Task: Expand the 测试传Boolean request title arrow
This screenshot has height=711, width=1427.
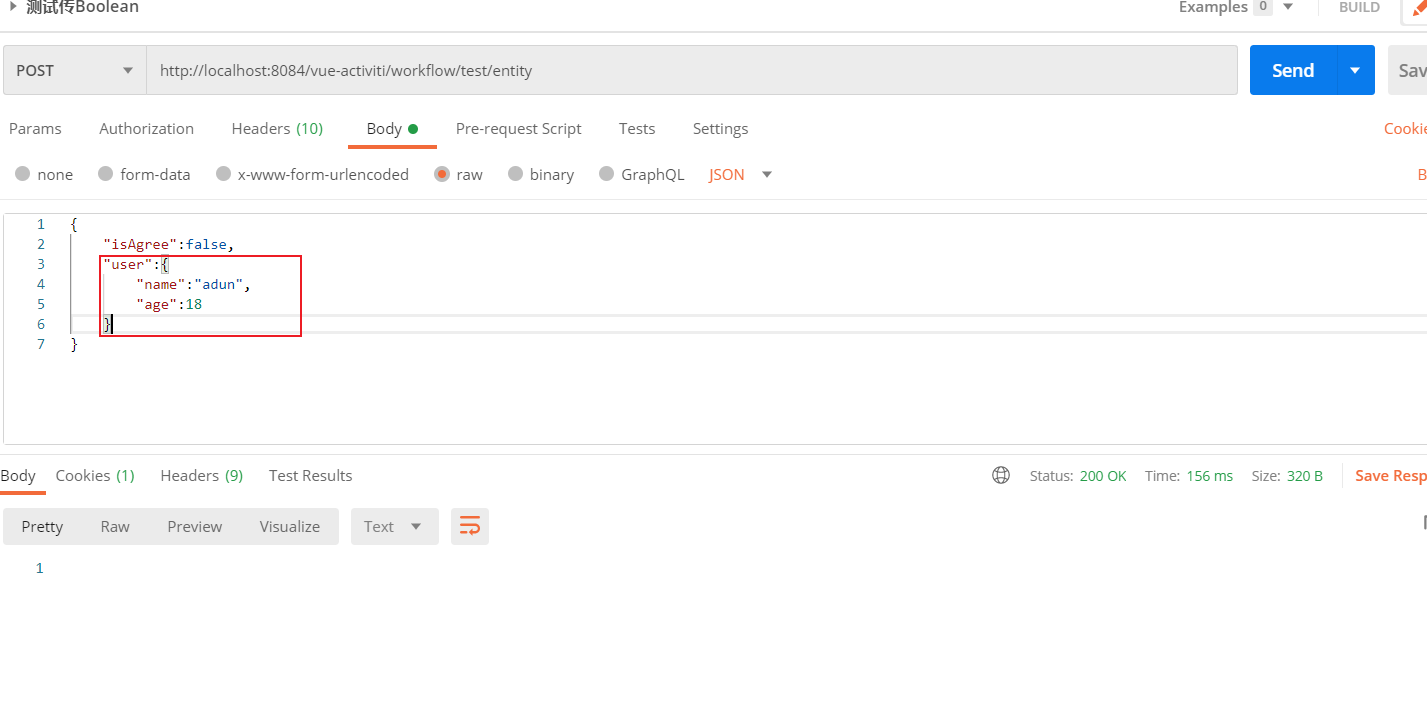Action: (13, 7)
